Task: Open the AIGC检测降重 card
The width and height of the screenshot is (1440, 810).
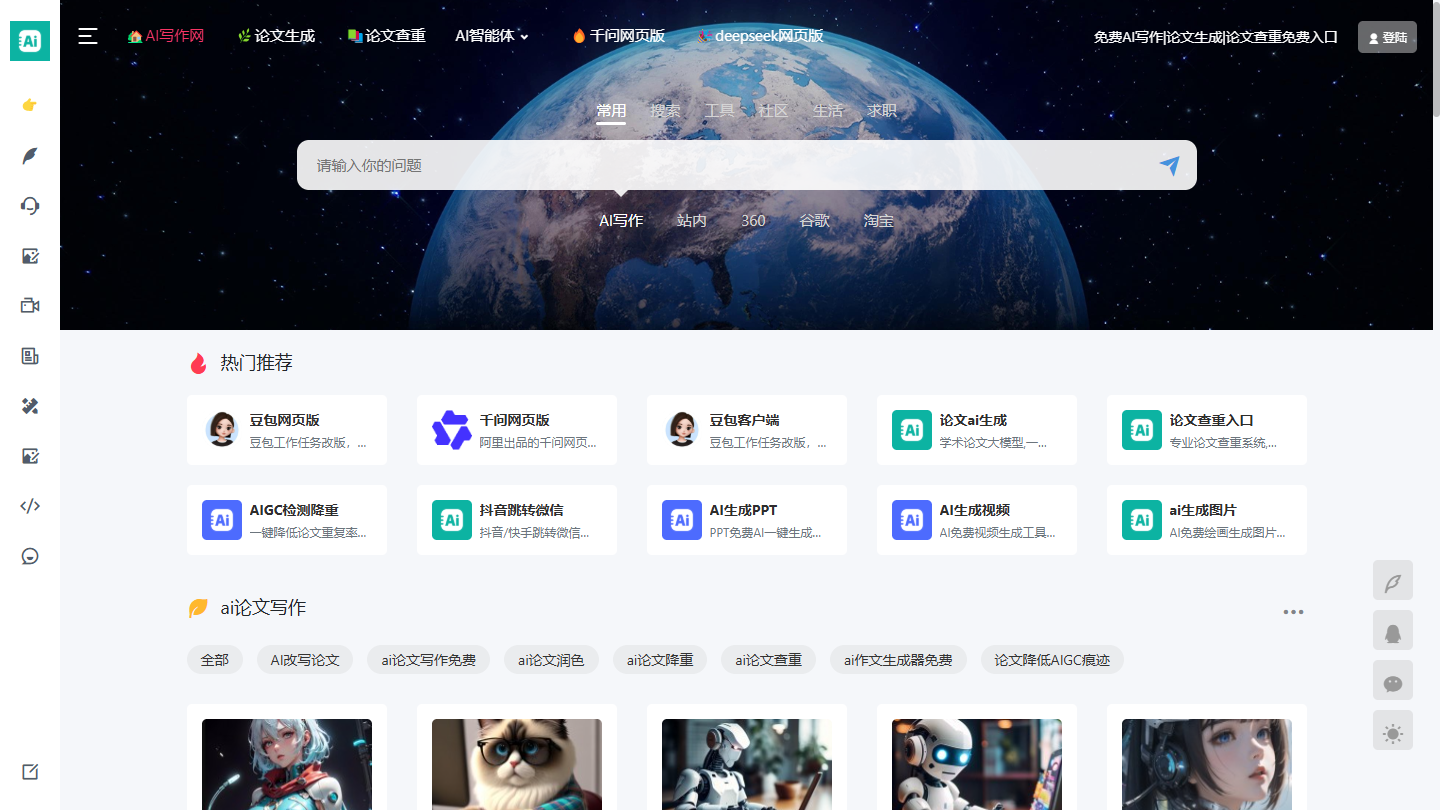Action: coord(287,520)
